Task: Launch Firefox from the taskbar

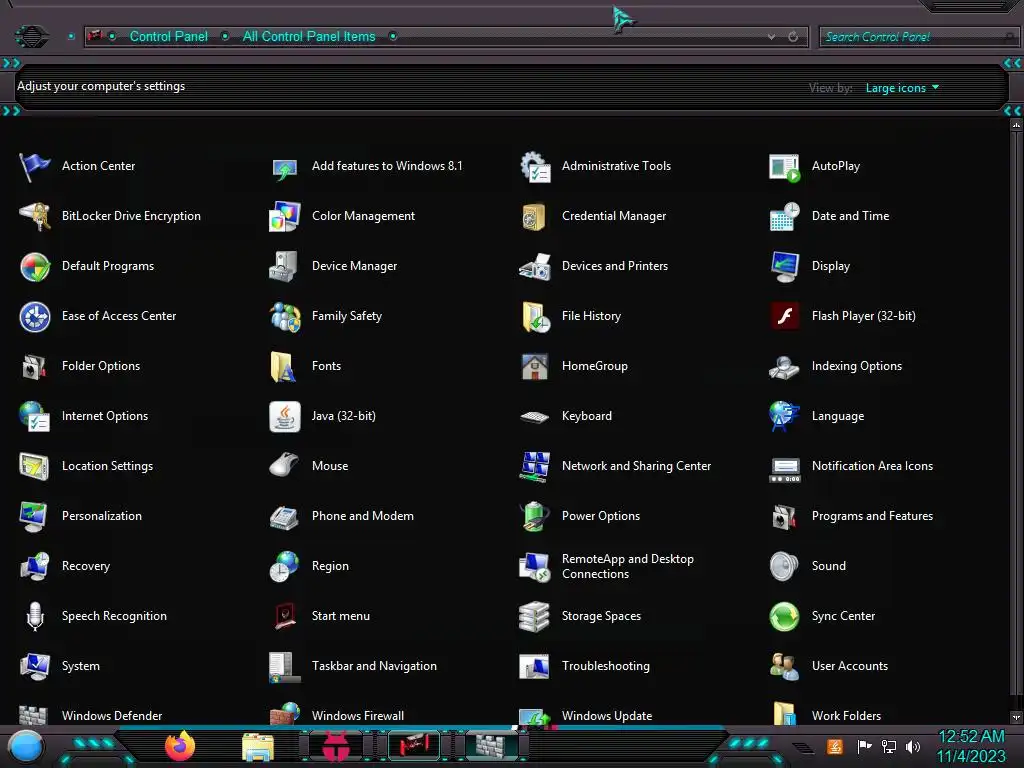Action: [180, 746]
